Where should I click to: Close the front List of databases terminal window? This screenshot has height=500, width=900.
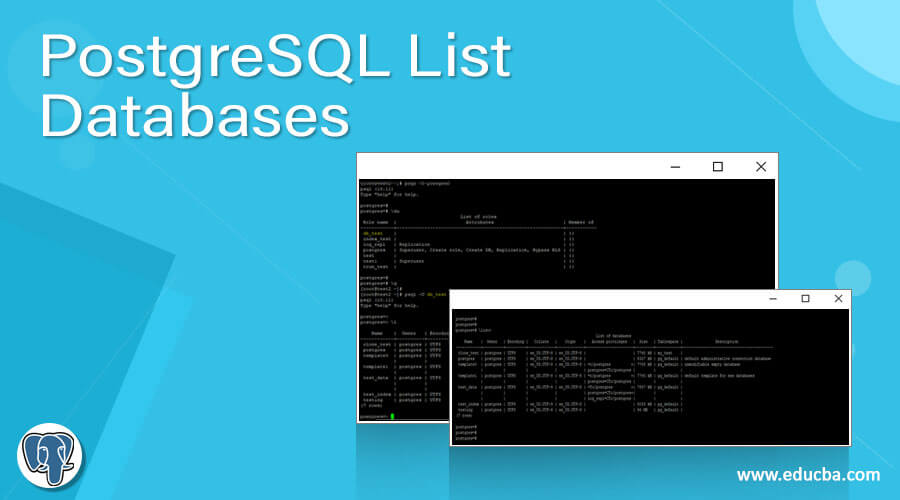(x=839, y=299)
